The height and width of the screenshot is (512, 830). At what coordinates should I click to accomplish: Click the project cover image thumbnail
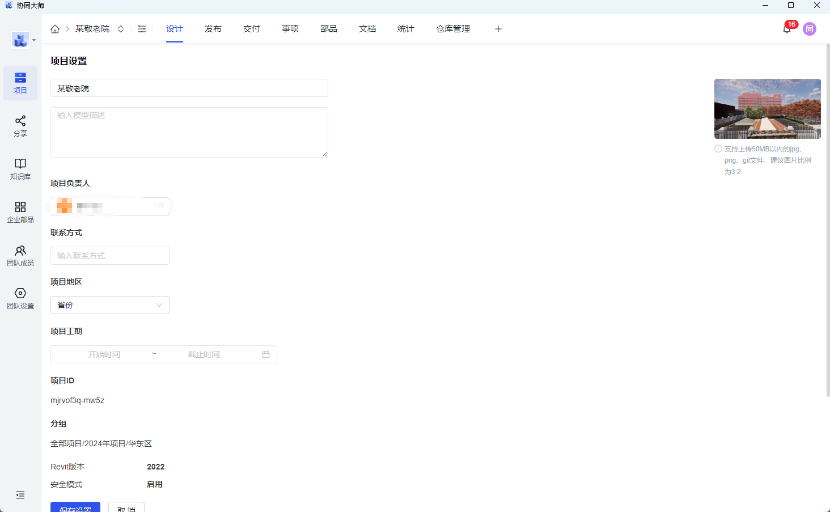click(767, 108)
